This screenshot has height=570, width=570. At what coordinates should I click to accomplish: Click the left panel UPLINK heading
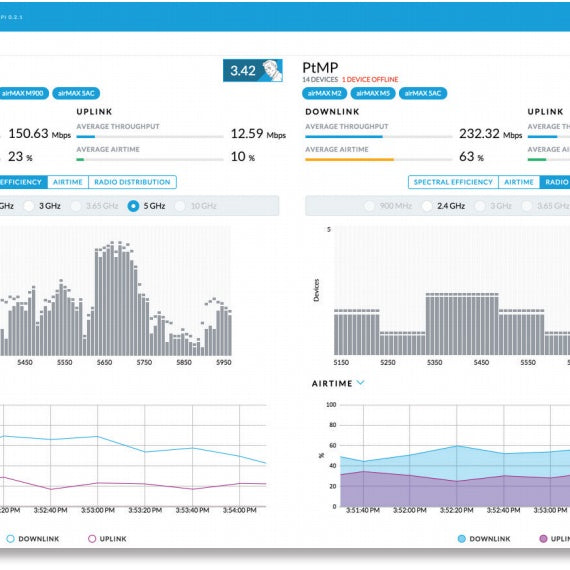[94, 112]
